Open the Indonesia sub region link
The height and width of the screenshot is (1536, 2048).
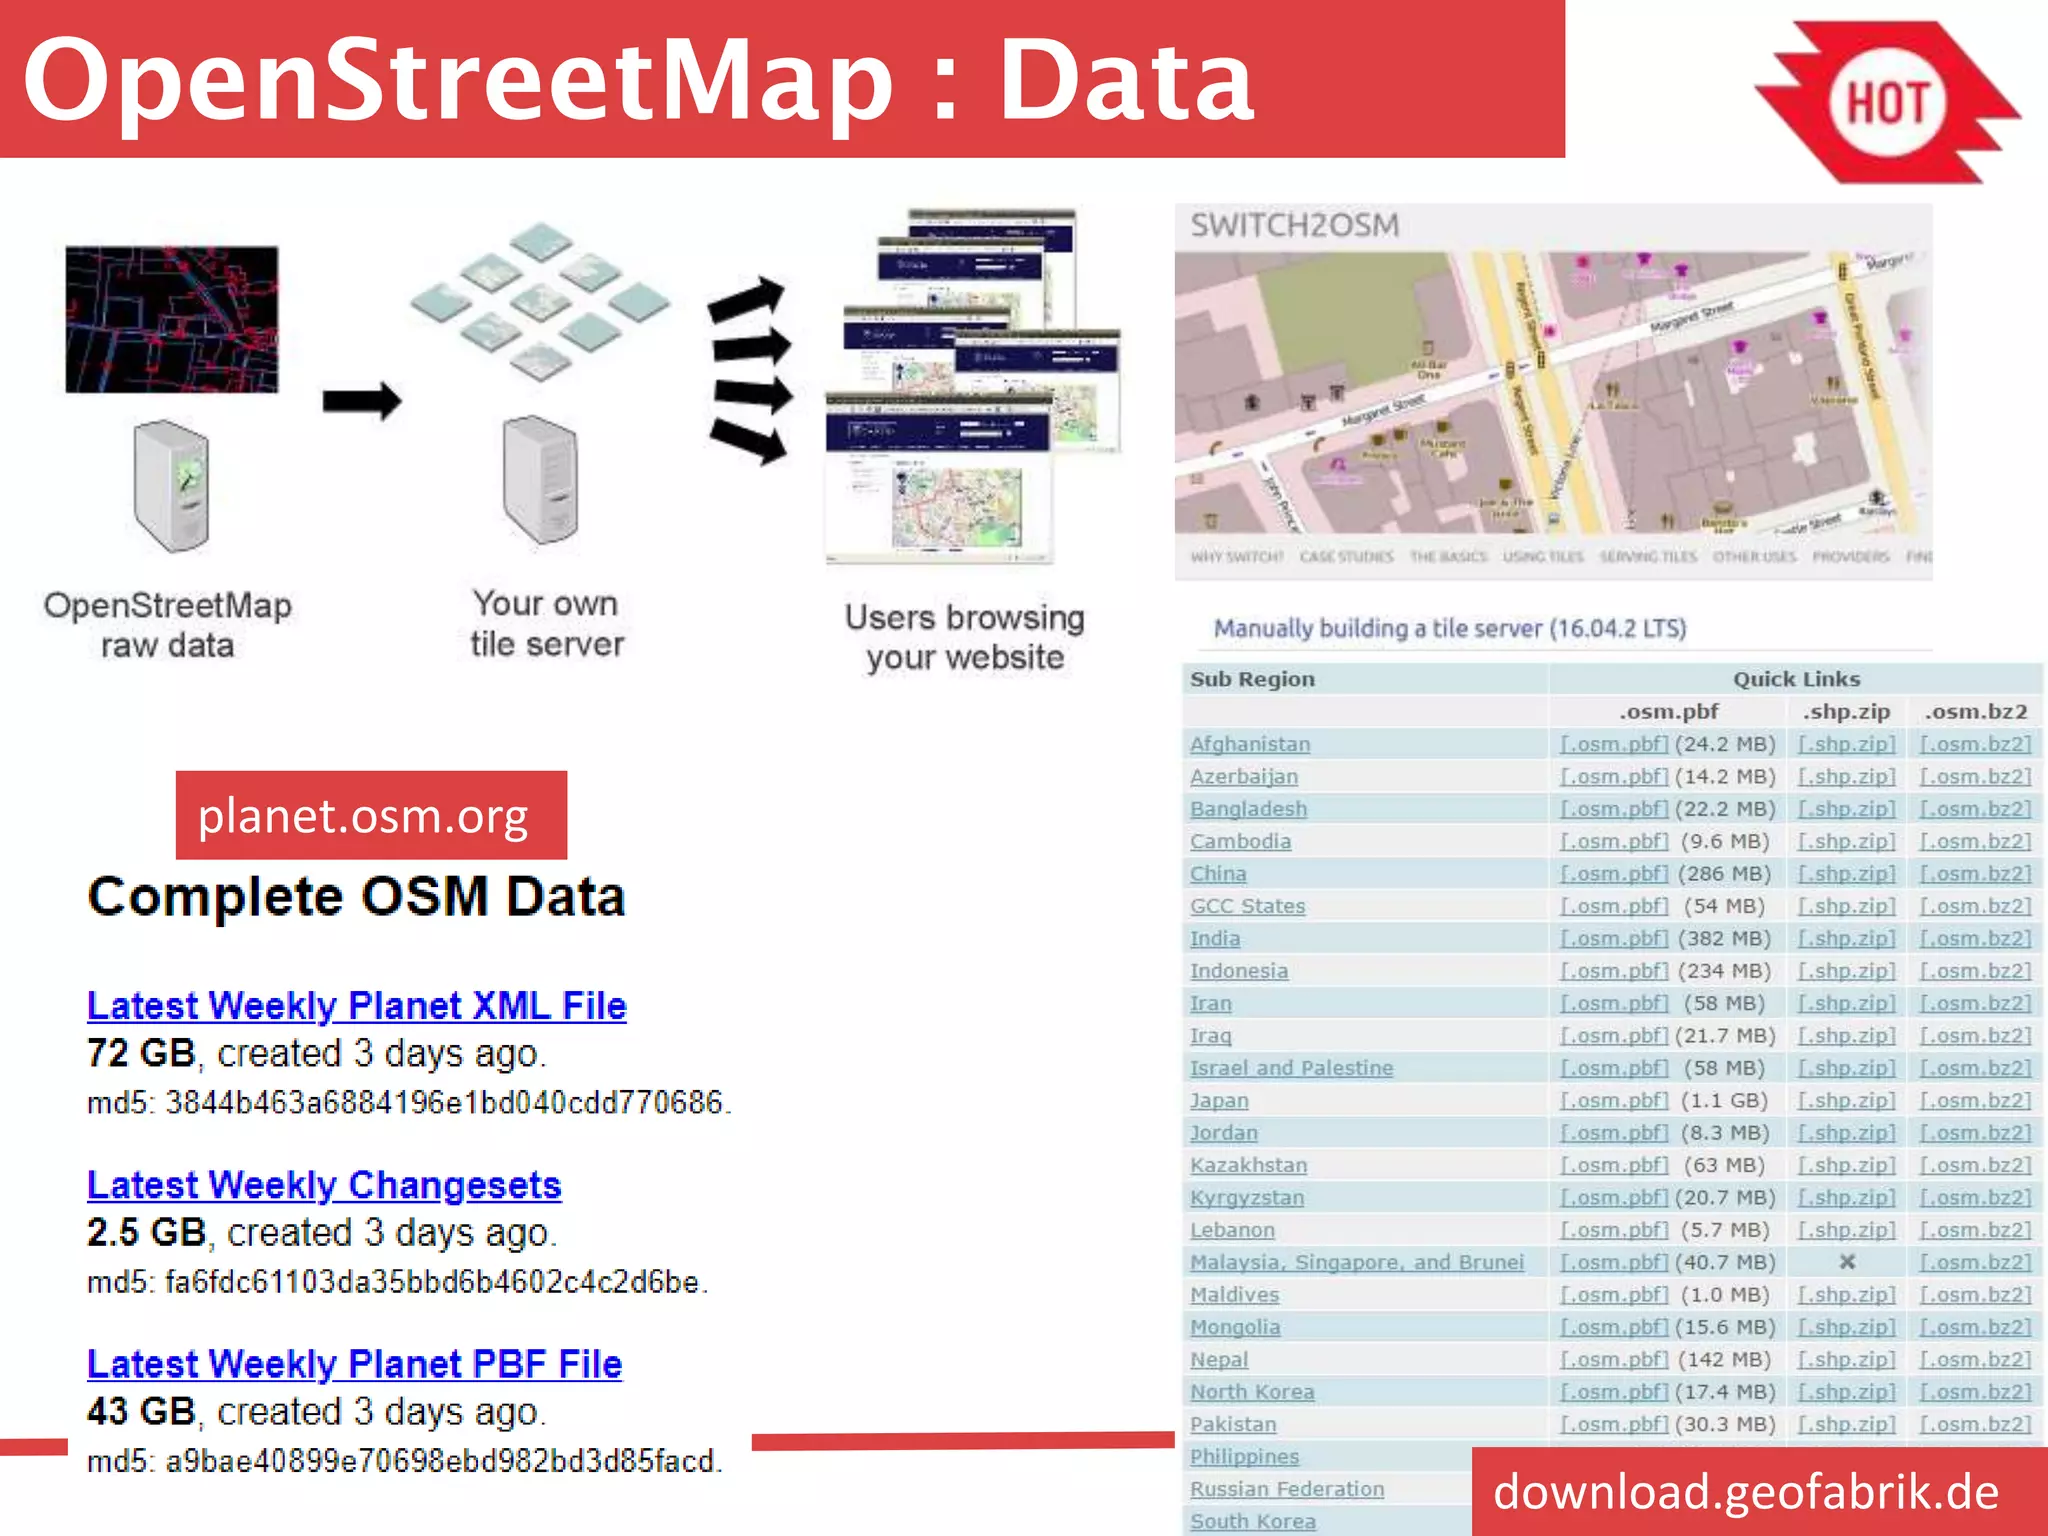[x=1238, y=970]
